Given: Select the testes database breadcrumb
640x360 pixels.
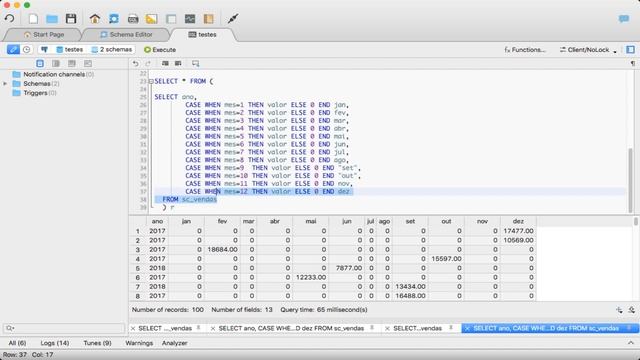Looking at the screenshot, I should point(70,49).
